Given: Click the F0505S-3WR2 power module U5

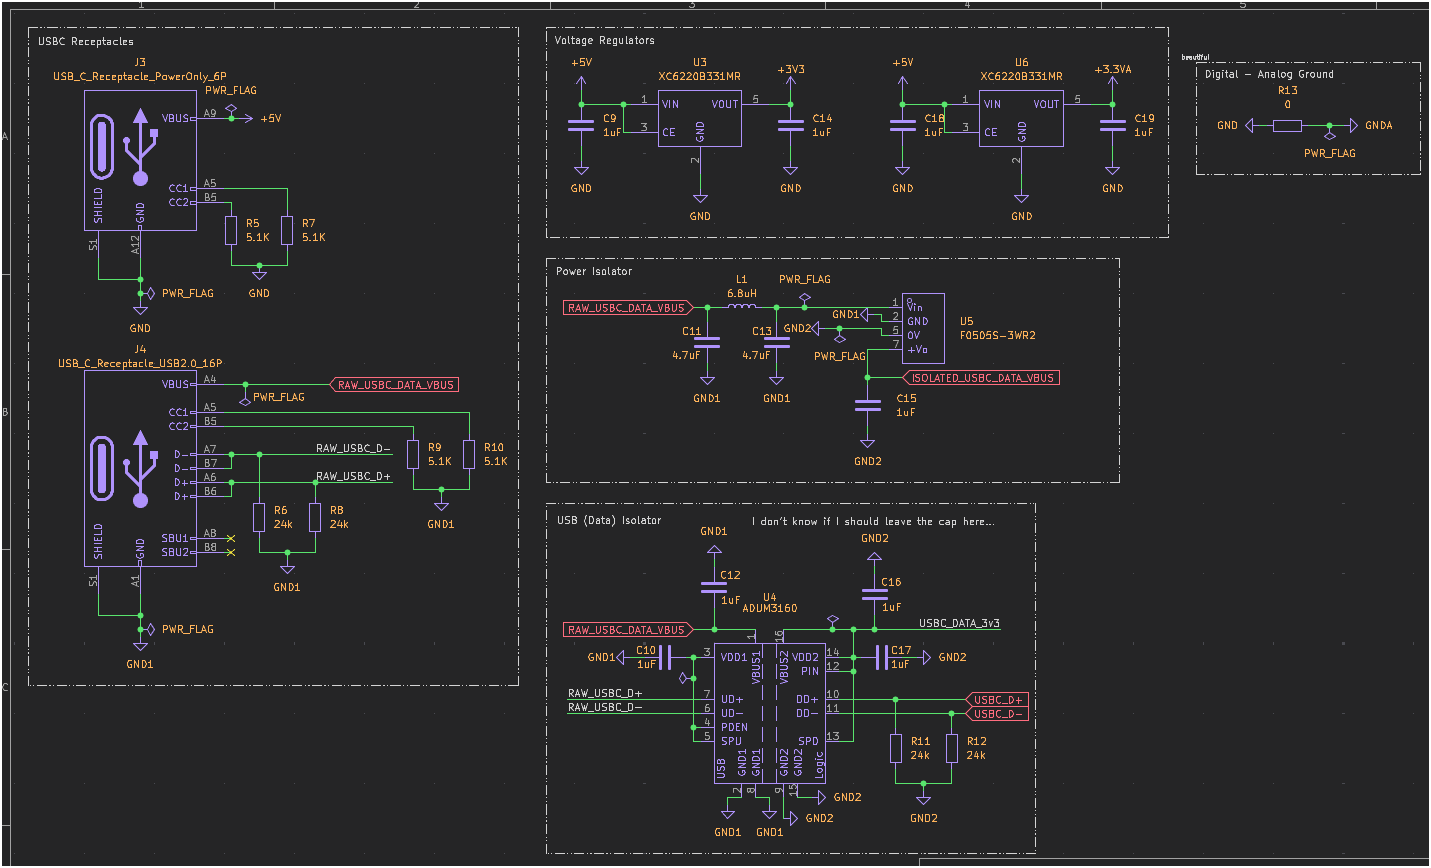Looking at the screenshot, I should [922, 327].
